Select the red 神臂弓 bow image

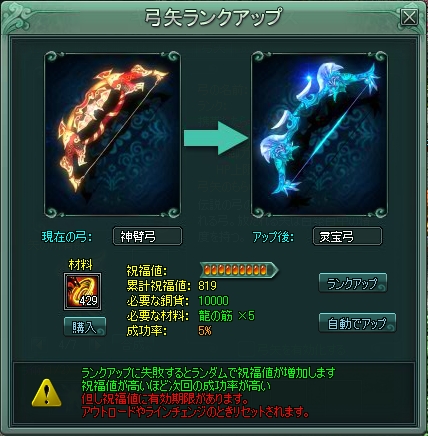point(112,134)
